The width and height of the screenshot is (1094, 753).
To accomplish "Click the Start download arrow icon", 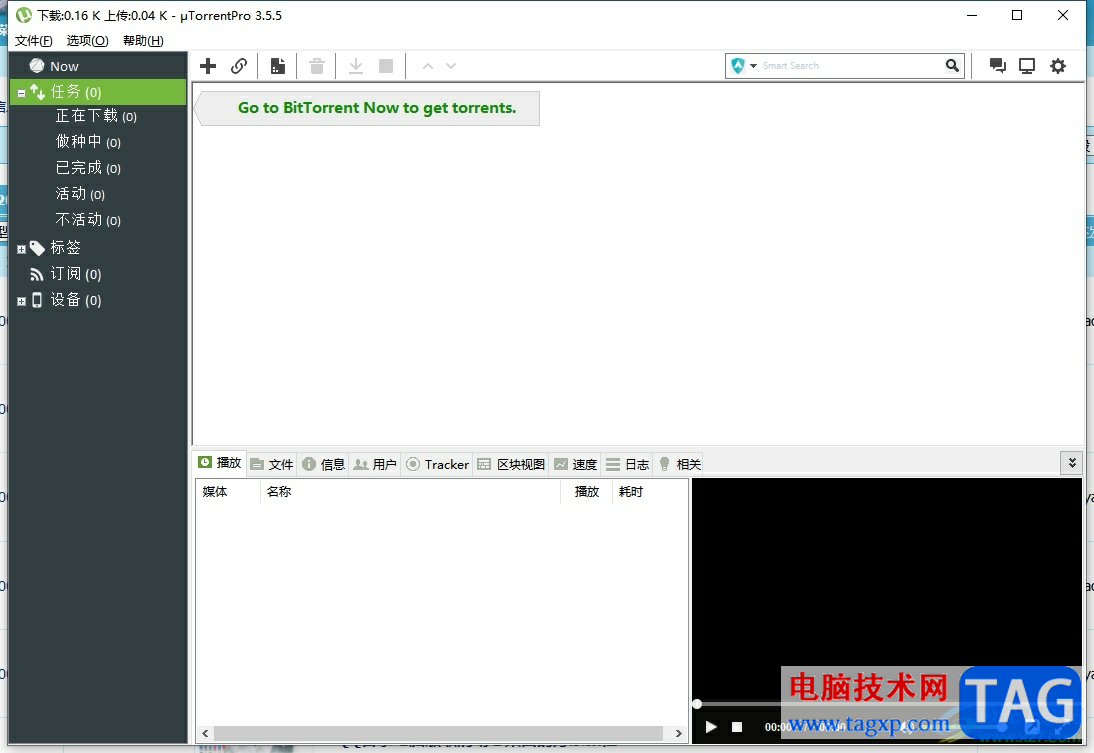I will click(356, 66).
